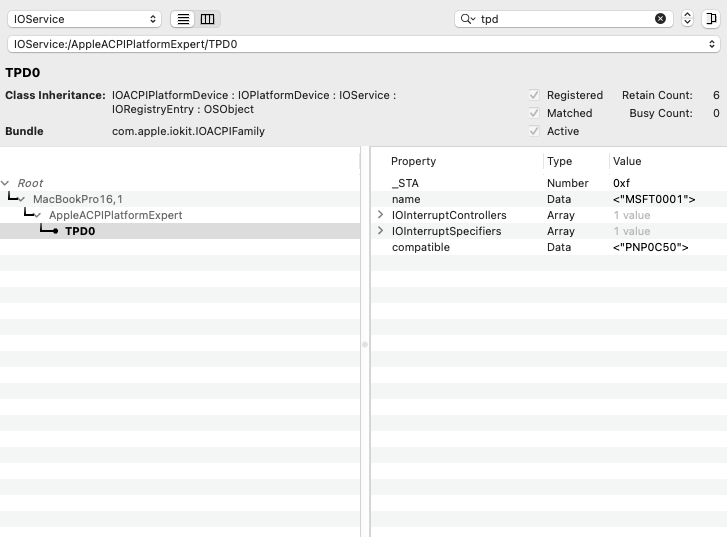This screenshot has height=537, width=727.
Task: Toggle the side panel icon
Action: click(711, 19)
